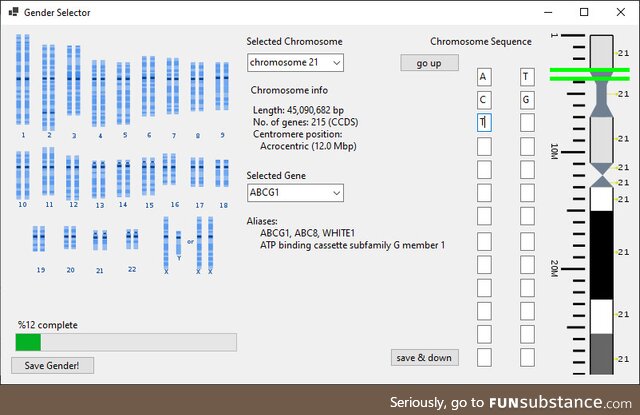Select the chromosome 21 pair image
The height and width of the screenshot is (415, 640).
tap(100, 238)
